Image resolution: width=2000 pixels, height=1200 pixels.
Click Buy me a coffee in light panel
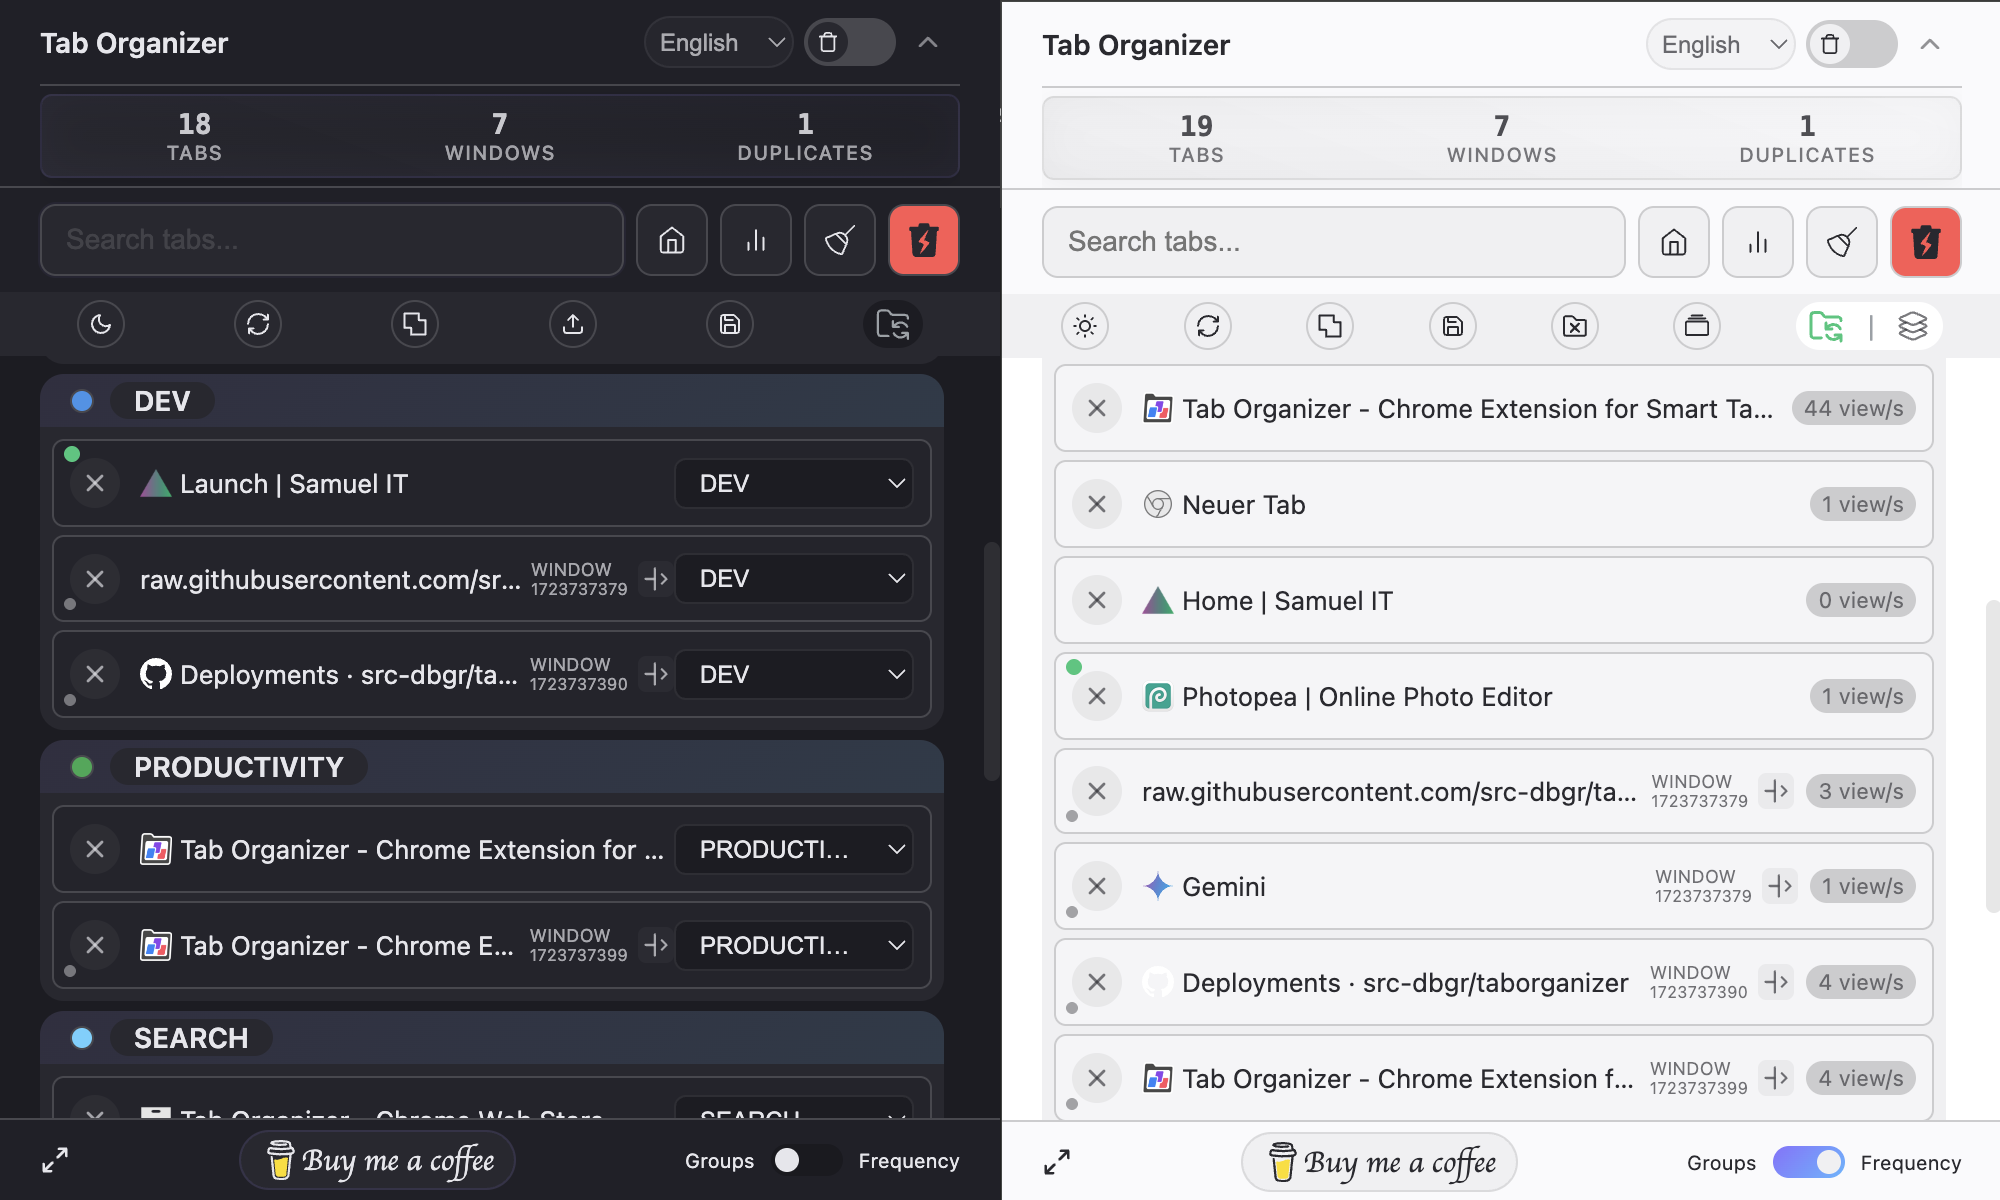[1380, 1162]
